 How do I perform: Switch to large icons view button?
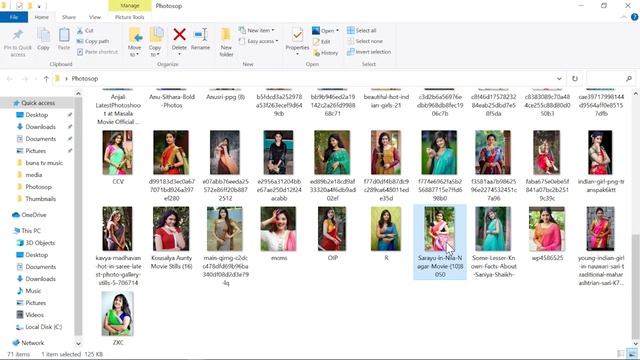632,354
